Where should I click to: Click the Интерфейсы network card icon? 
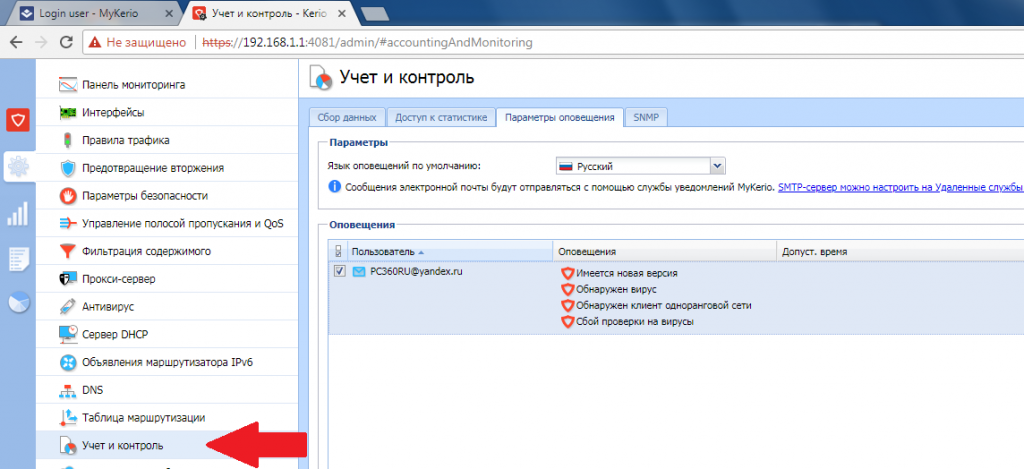[x=68, y=112]
